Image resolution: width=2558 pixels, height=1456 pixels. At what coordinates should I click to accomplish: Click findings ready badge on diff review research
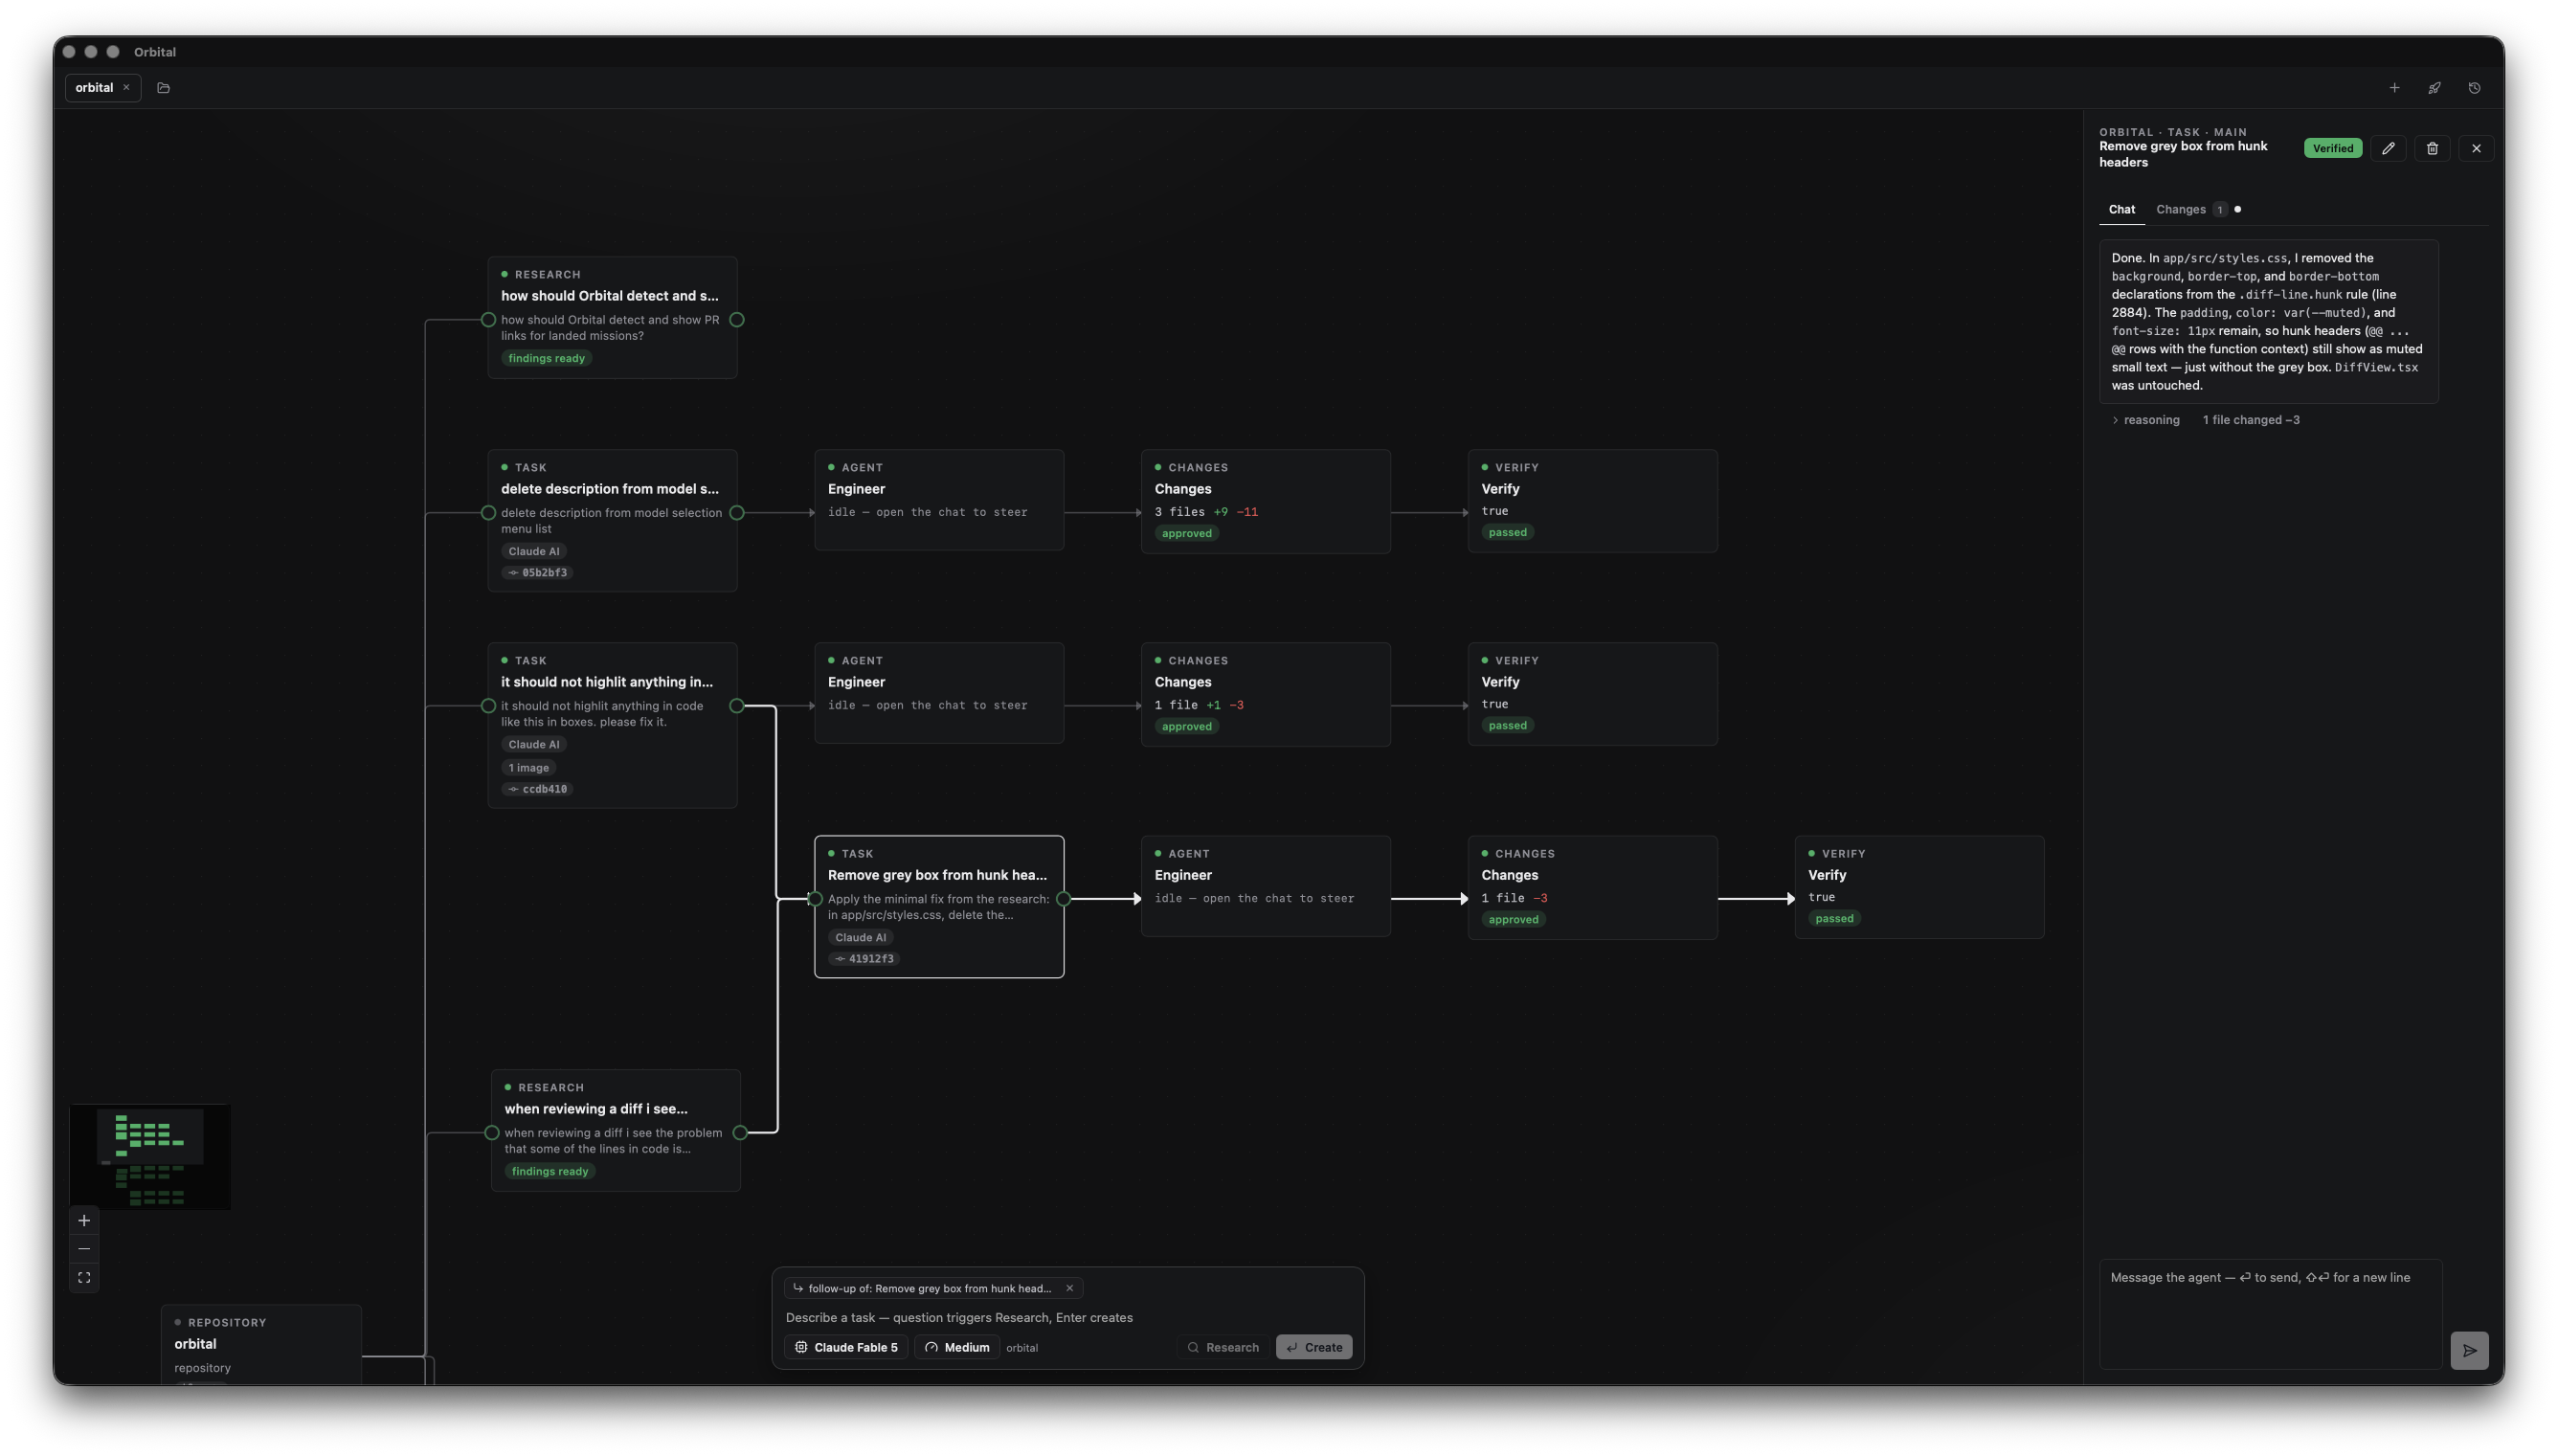click(549, 1171)
